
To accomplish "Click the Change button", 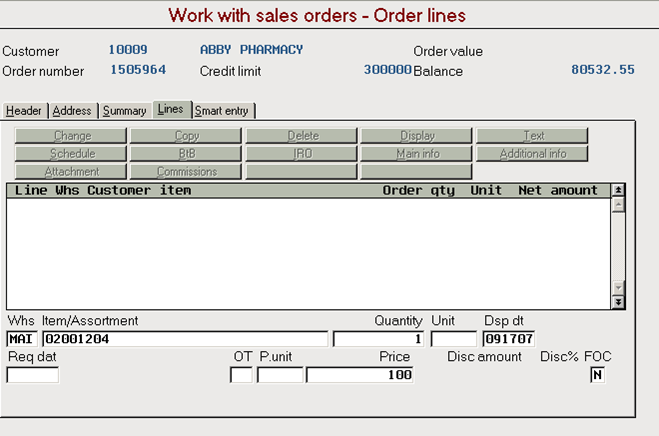I will coord(71,136).
